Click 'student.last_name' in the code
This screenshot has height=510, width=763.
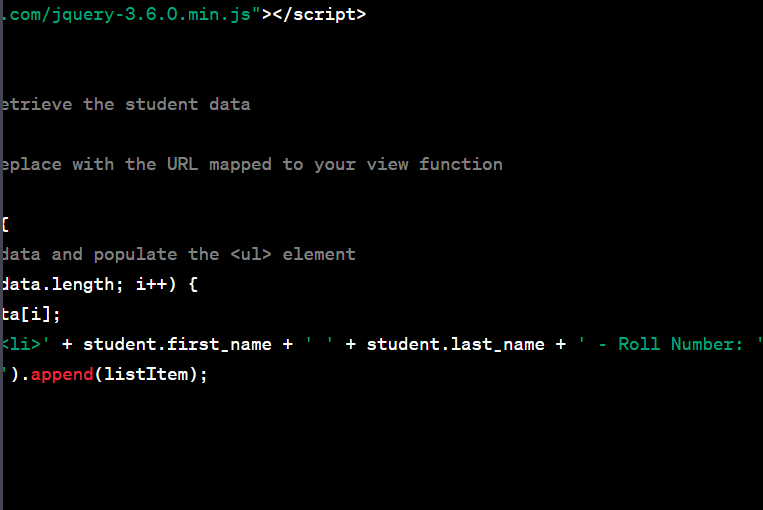tap(455, 344)
